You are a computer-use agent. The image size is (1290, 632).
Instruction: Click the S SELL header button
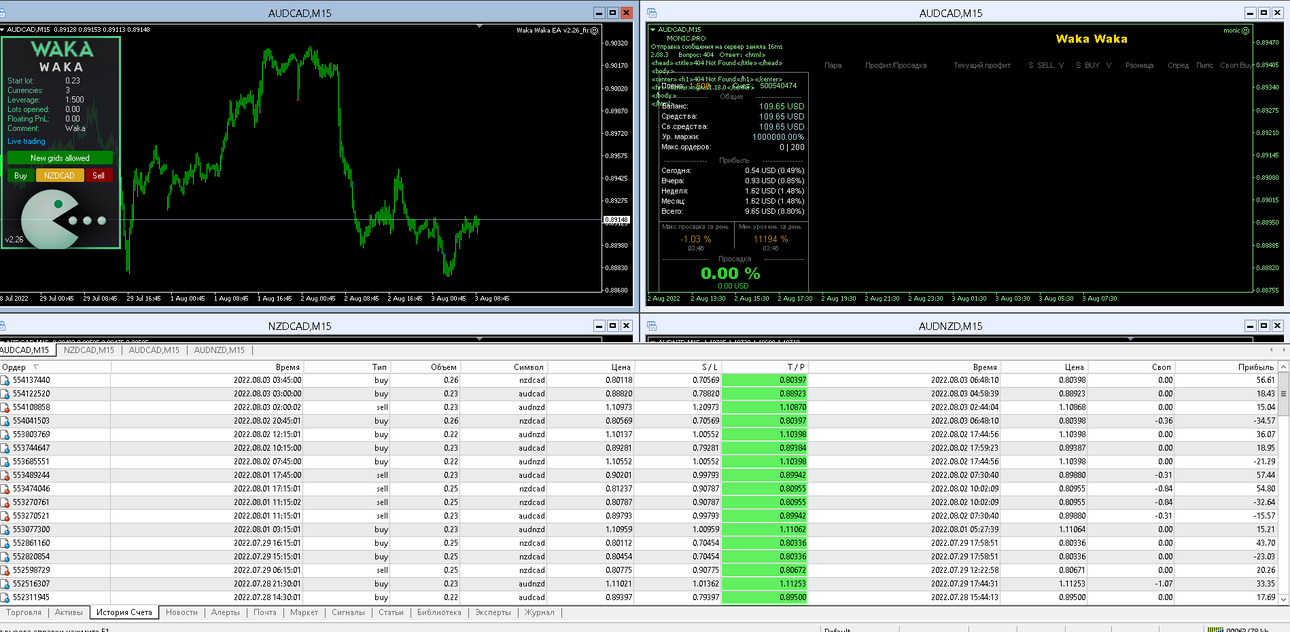(x=1042, y=65)
